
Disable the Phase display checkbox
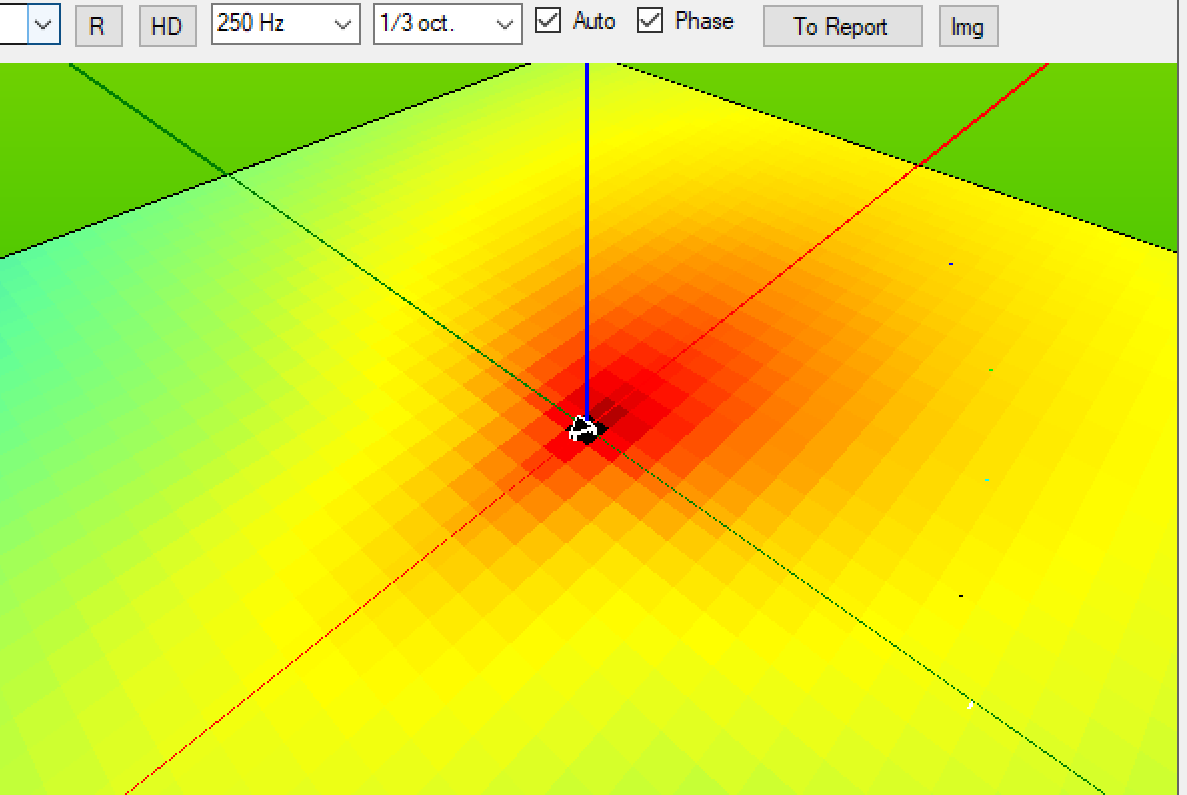click(x=650, y=21)
